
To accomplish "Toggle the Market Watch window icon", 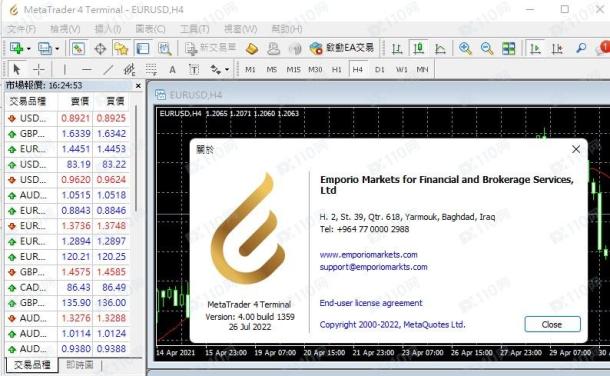I will click(x=78, y=49).
